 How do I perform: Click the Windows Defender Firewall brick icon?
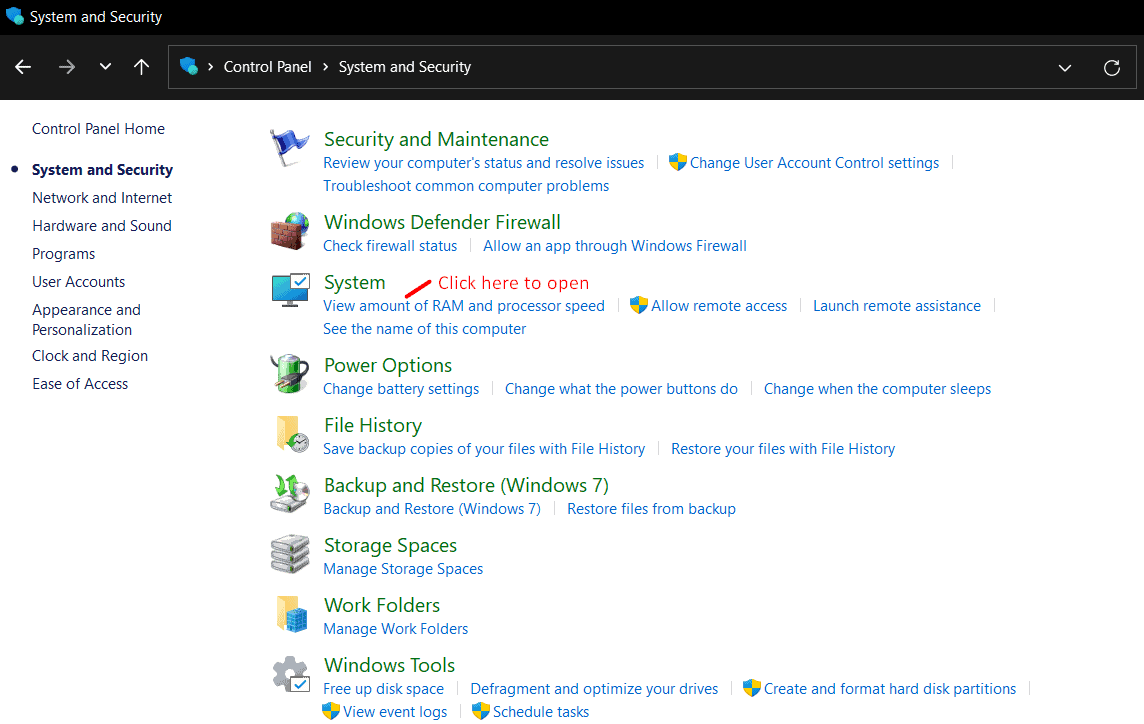point(290,232)
